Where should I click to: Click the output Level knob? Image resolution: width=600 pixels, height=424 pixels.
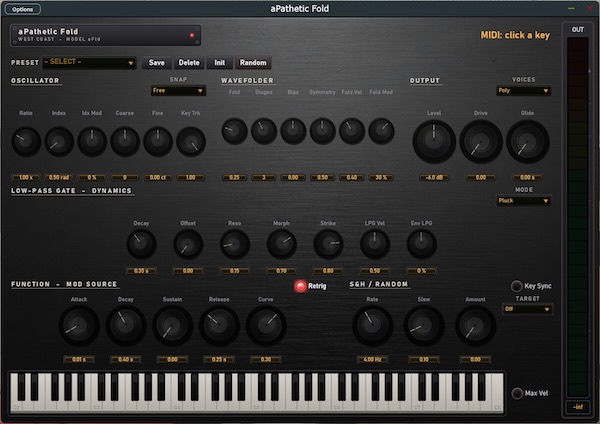[434, 142]
